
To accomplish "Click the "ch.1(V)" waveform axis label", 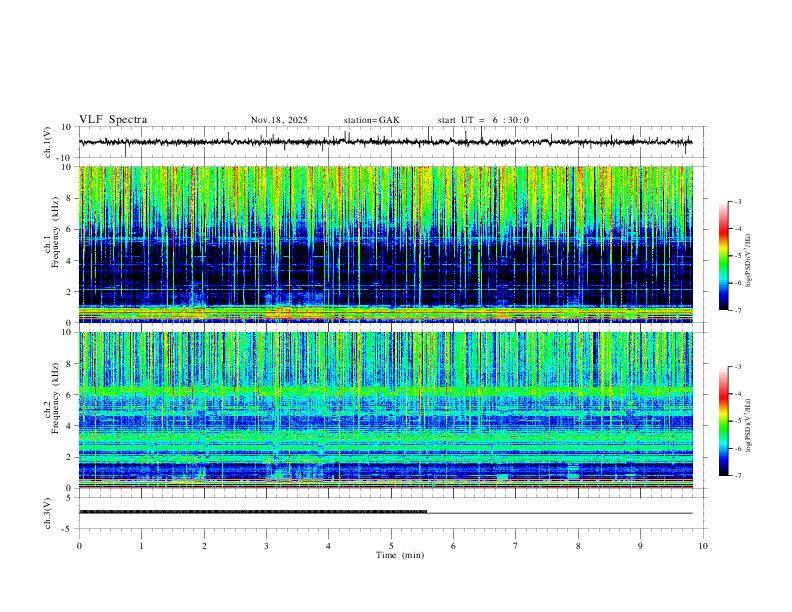I will click(48, 142).
